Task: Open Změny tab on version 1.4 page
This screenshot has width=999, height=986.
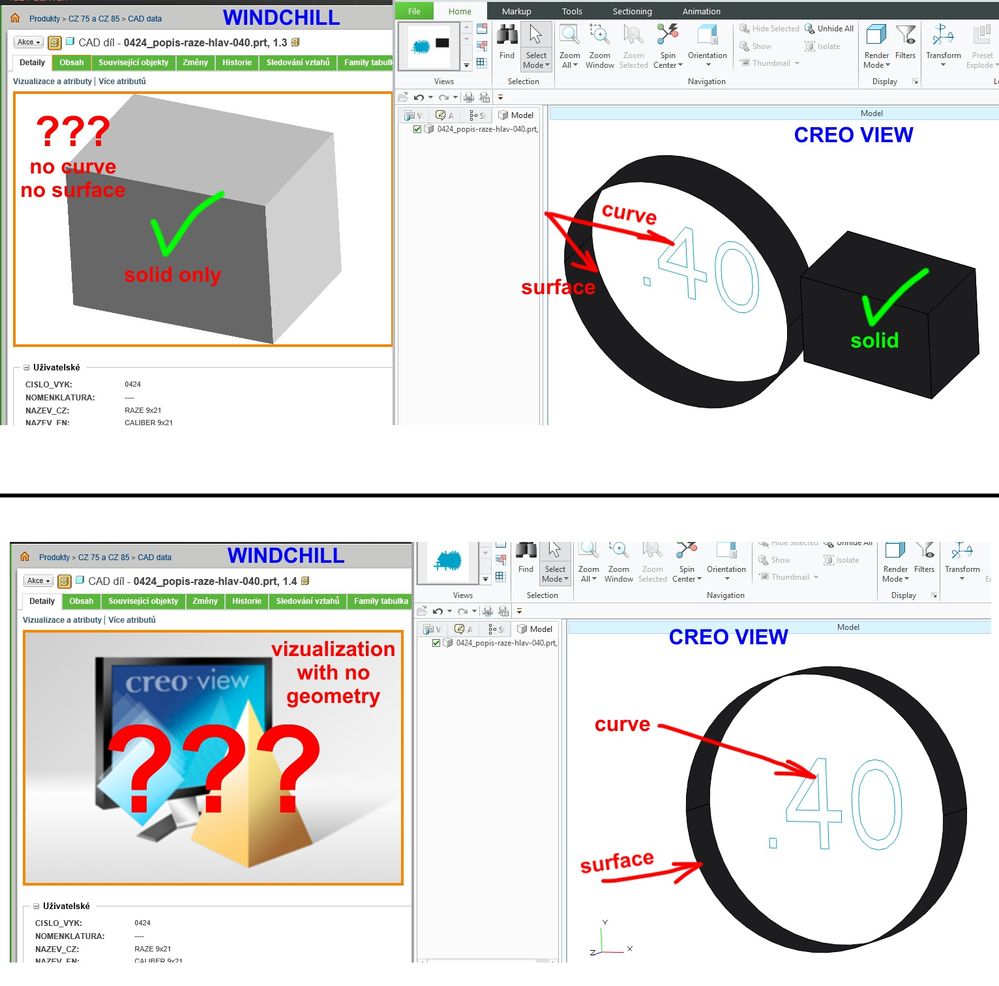Action: click(205, 601)
